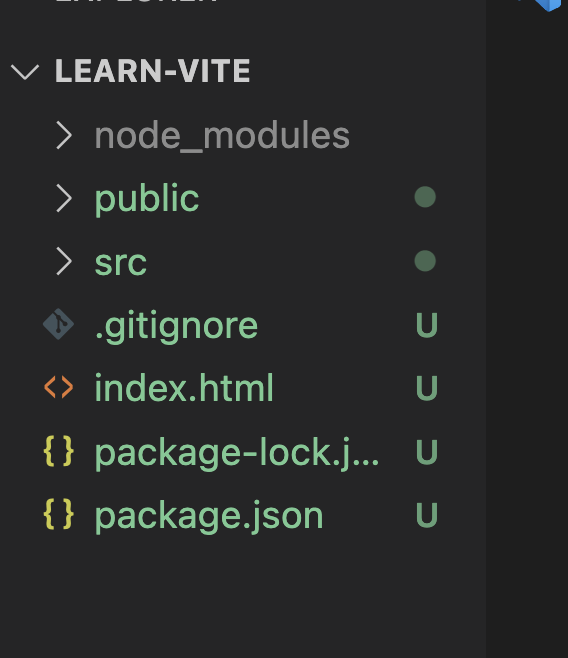This screenshot has height=658, width=568.
Task: Click the green change dot for src
Action: (425, 261)
